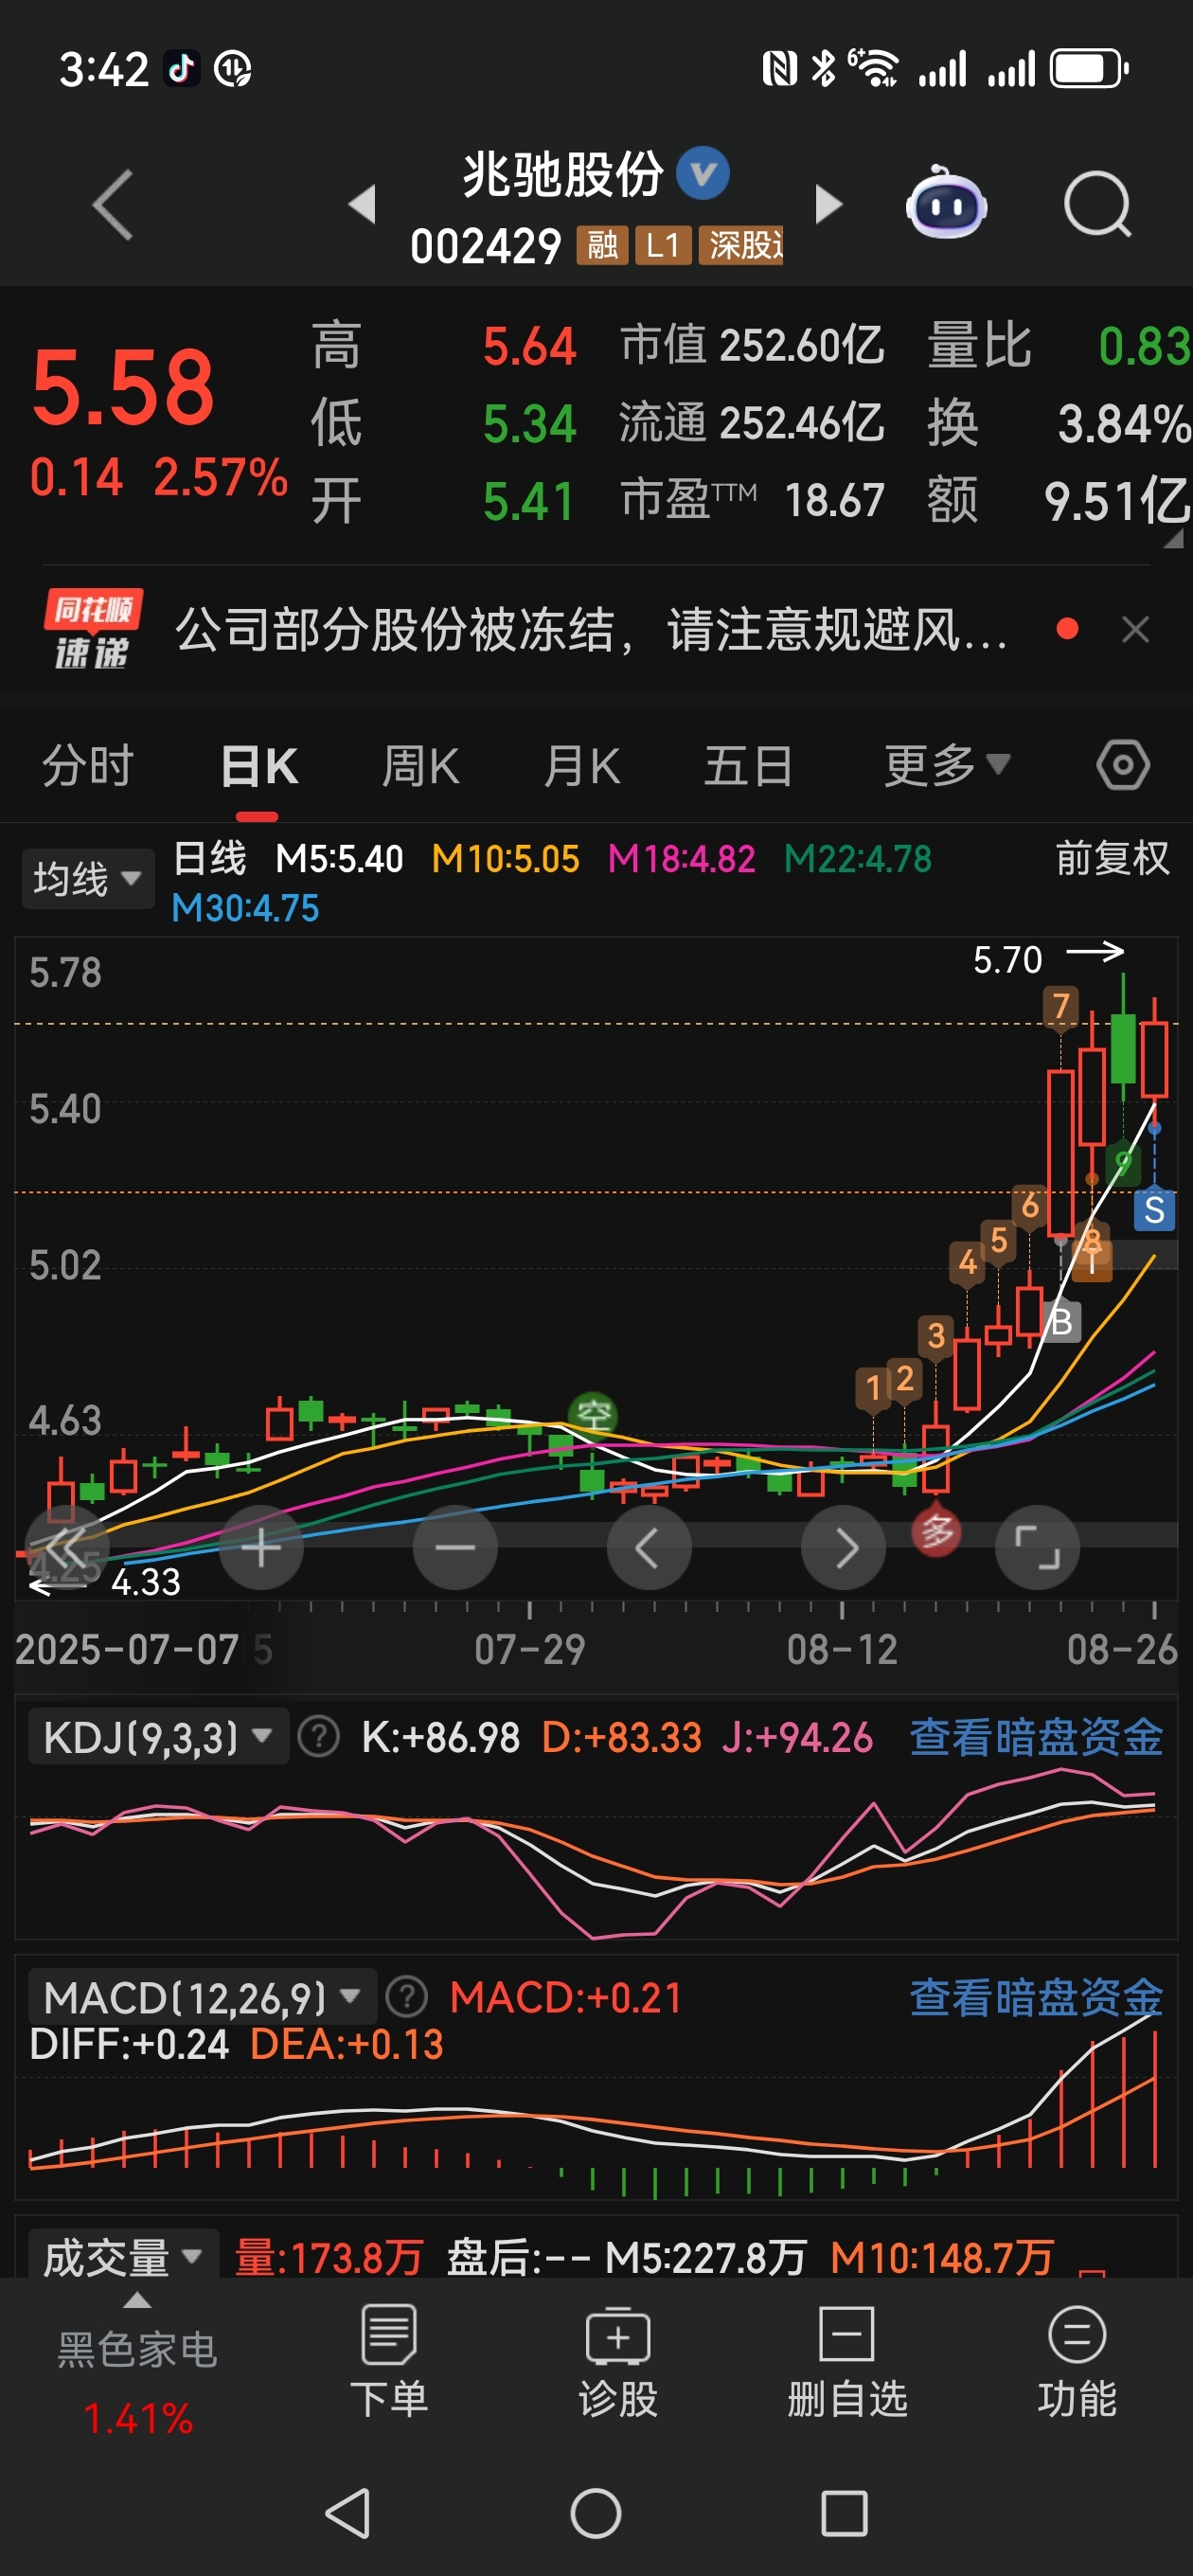This screenshot has height=2576, width=1193.
Task: Tap the 融 margin trading tag
Action: pyautogui.click(x=602, y=246)
